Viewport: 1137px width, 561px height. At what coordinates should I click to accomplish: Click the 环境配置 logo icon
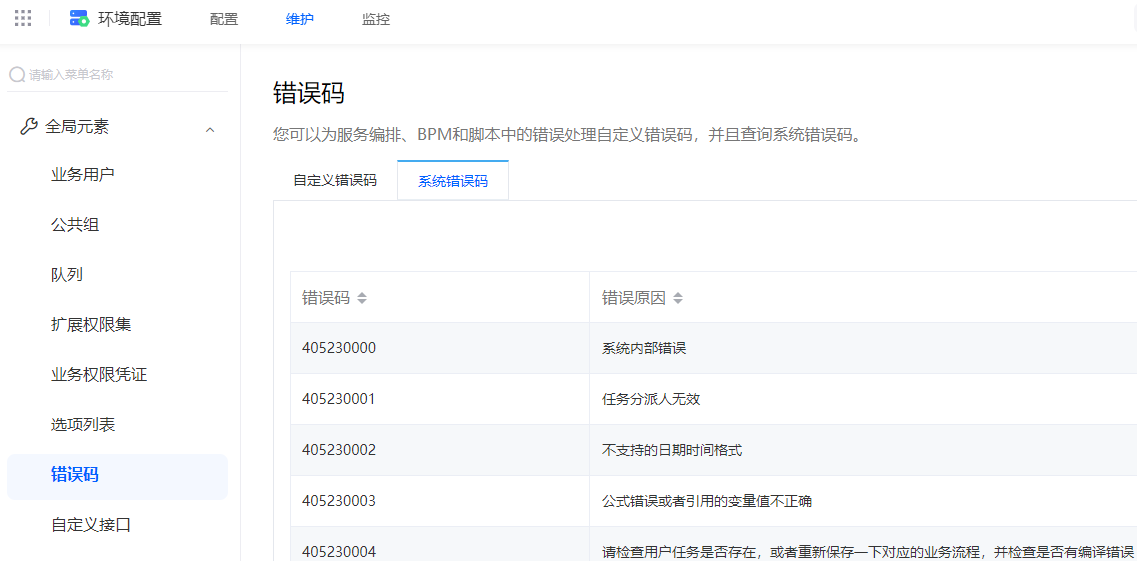(79, 18)
